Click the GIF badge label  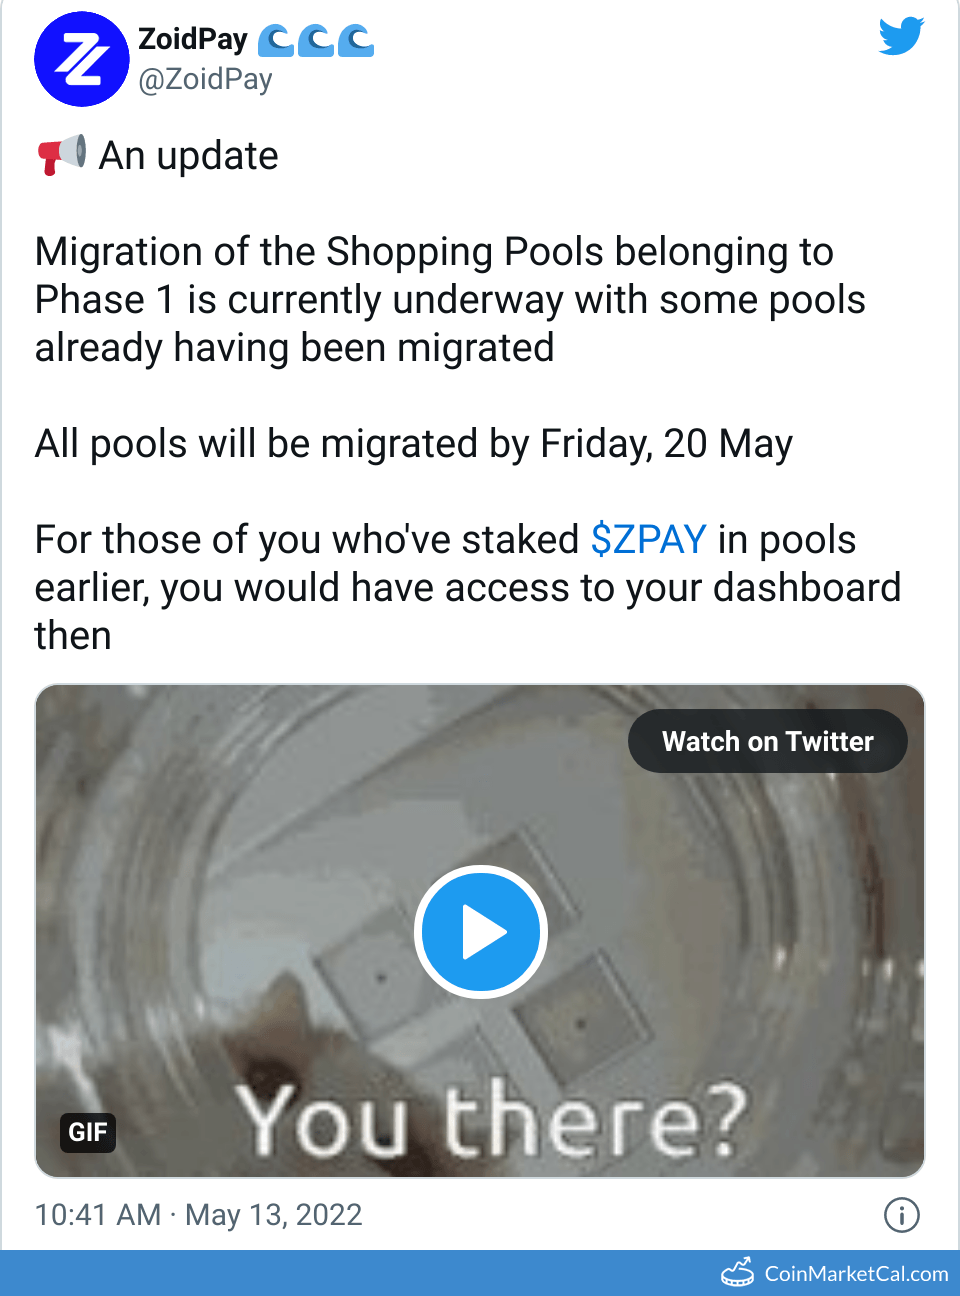point(88,1132)
